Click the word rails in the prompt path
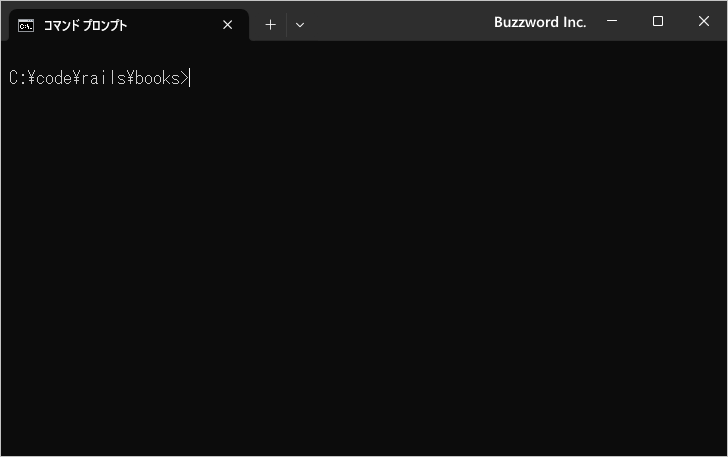 (x=104, y=78)
